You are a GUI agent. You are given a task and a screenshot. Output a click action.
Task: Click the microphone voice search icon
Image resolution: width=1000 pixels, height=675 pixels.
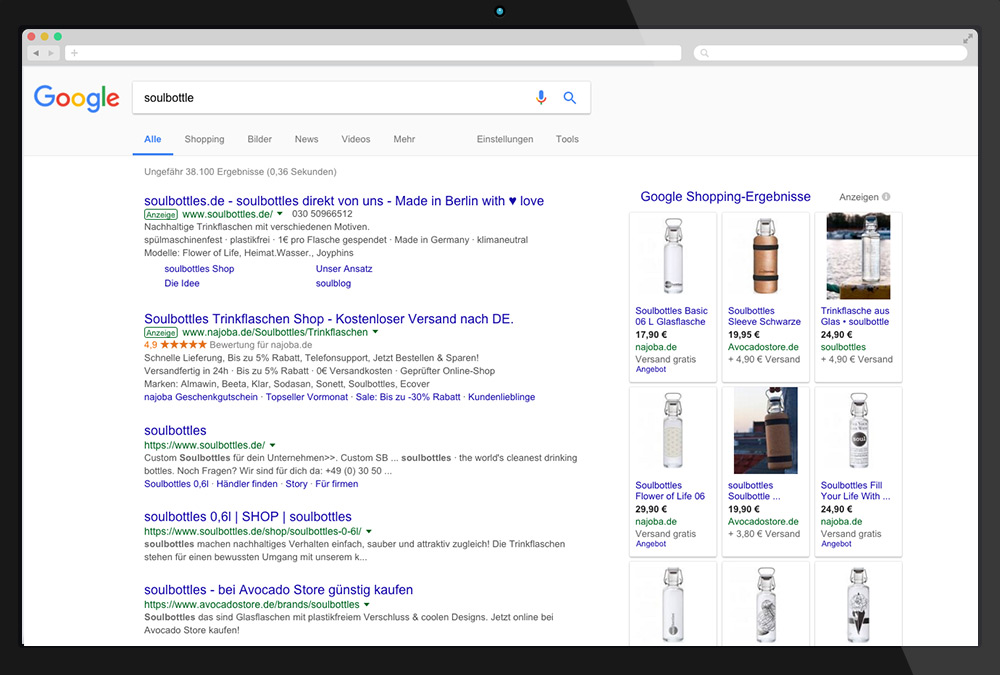coord(541,98)
